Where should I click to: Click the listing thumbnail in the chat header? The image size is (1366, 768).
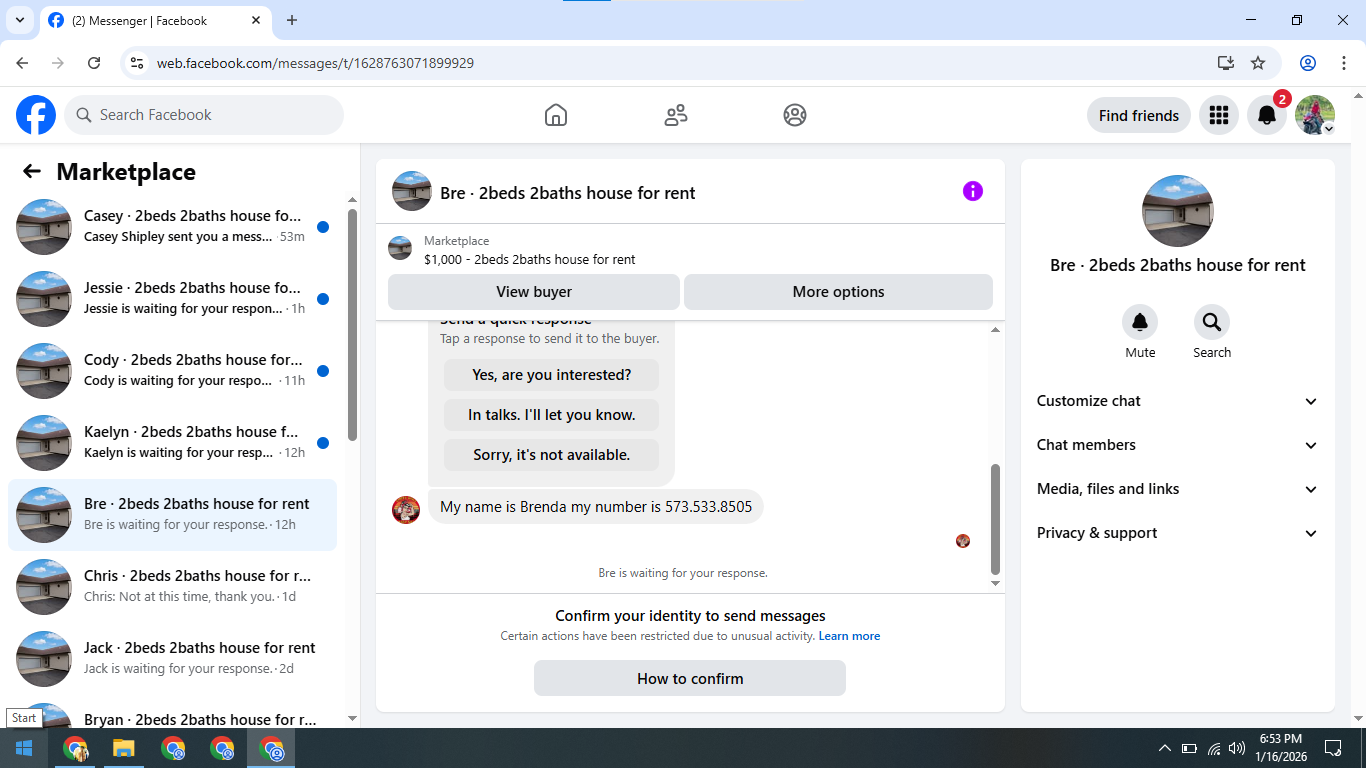pos(412,191)
